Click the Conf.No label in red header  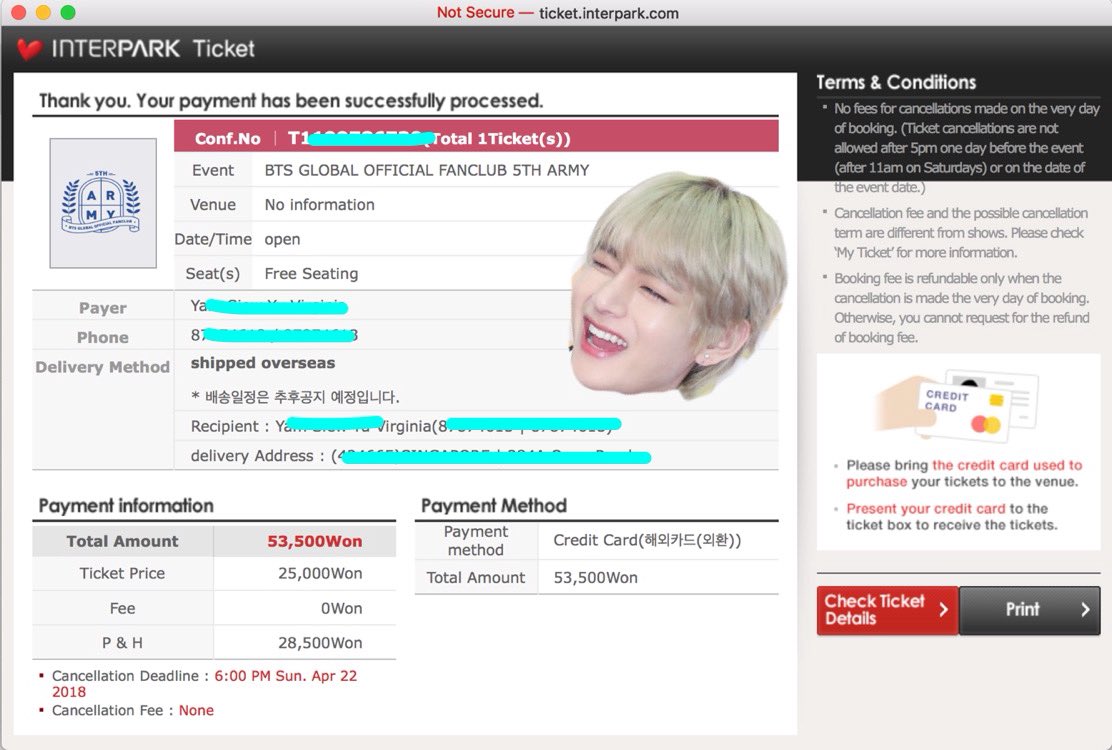(228, 139)
